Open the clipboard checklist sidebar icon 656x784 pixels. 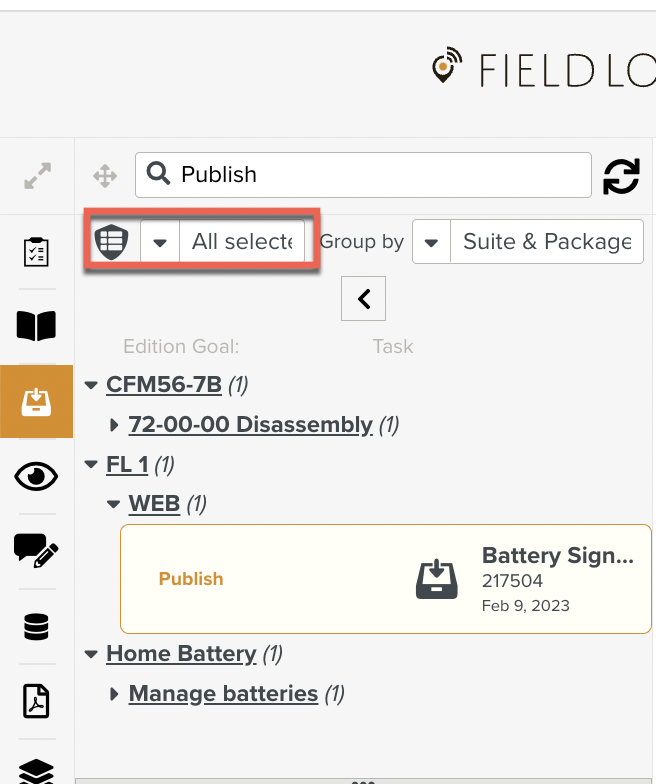pyautogui.click(x=37, y=251)
